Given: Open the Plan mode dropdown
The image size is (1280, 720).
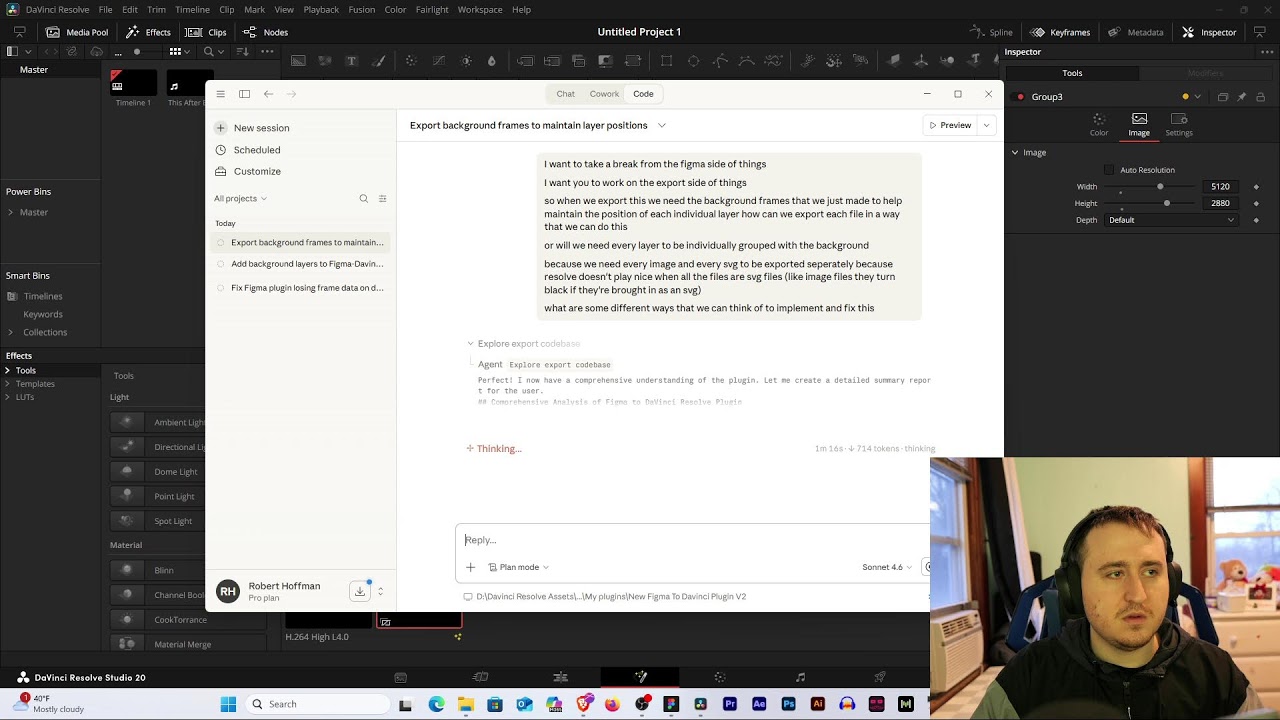Looking at the screenshot, I should [519, 567].
